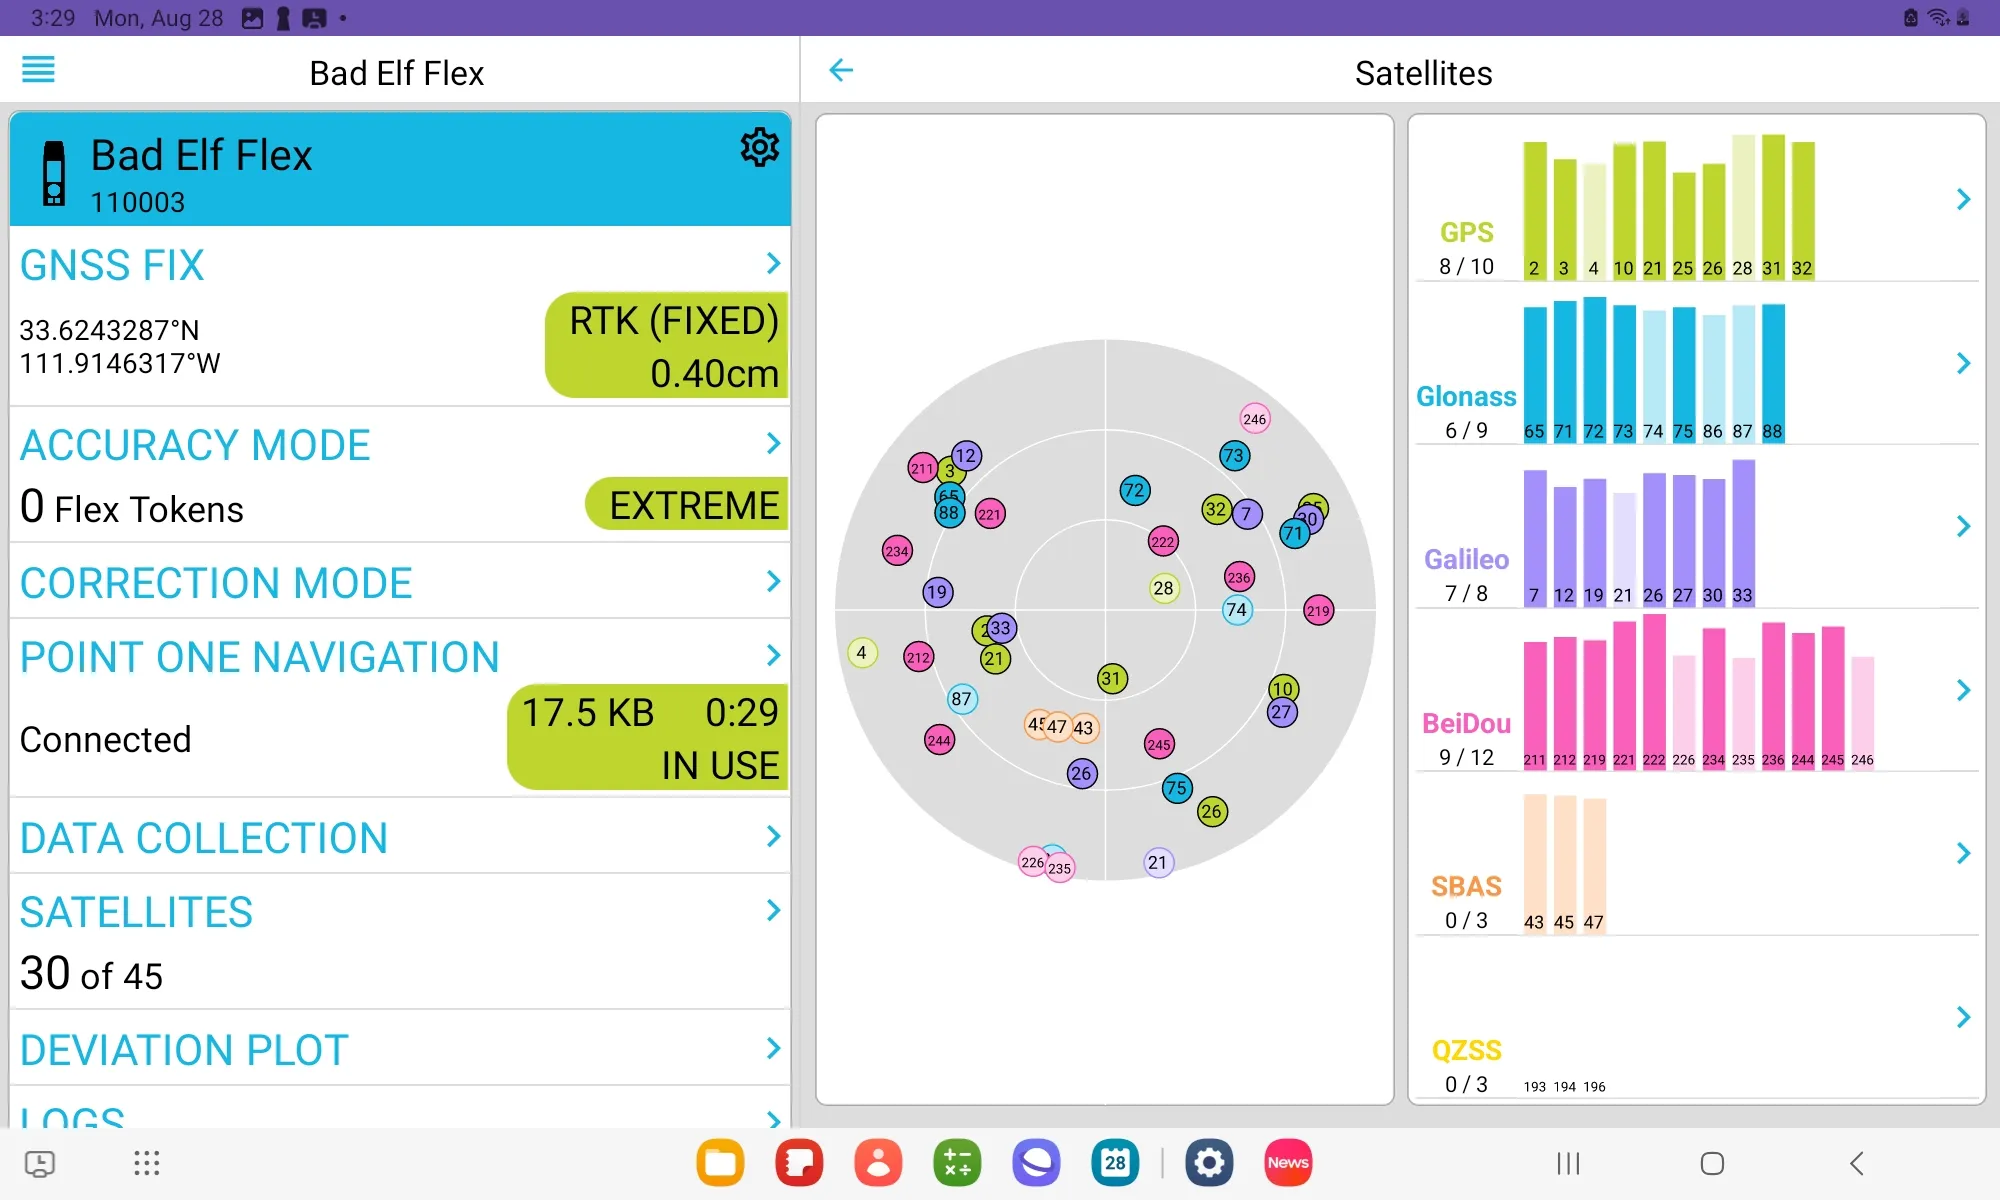Select satellite 4 on sky plot

[x=862, y=653]
